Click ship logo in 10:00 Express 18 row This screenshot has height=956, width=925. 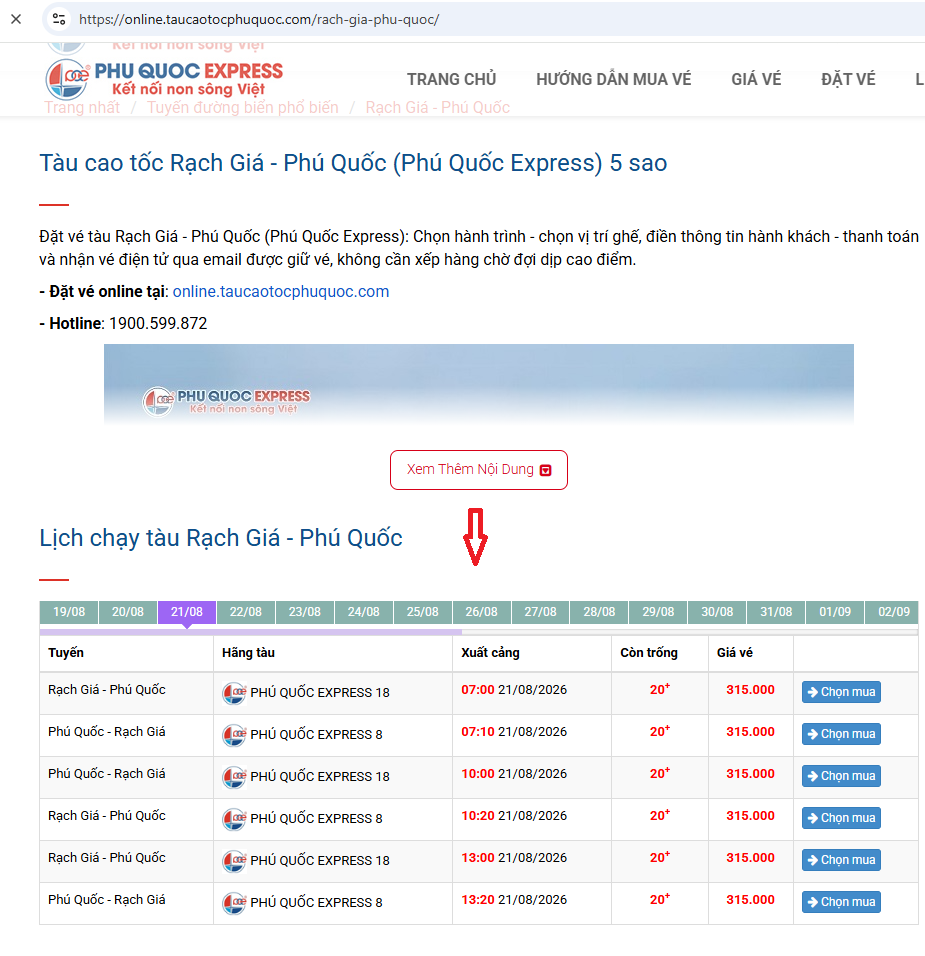pos(234,777)
